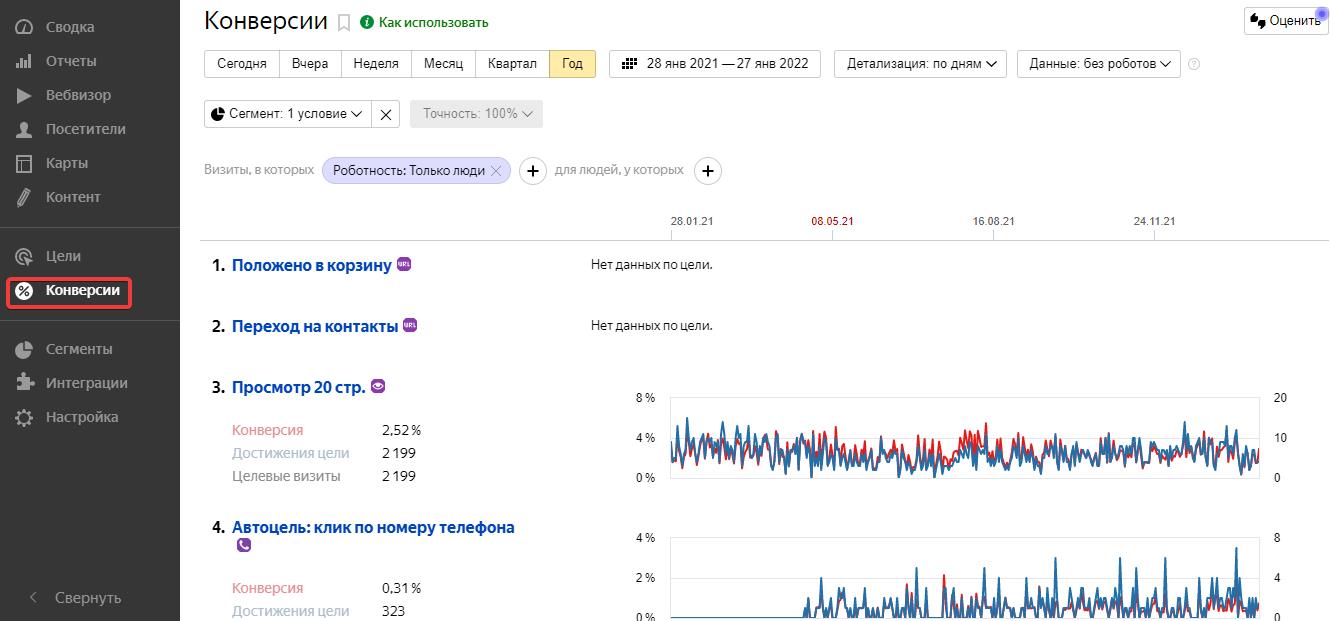Open Данные: без роботов dropdown

pos(1097,64)
